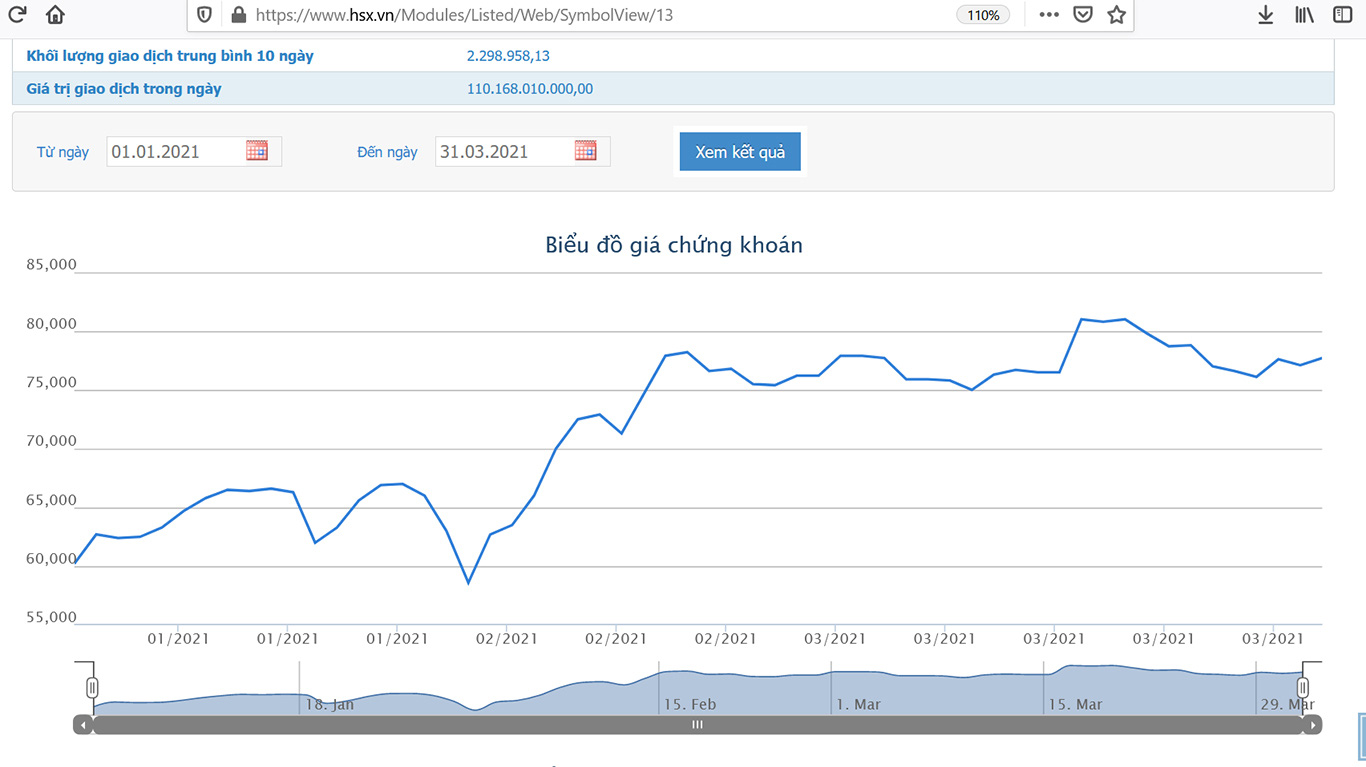Open the calendar picker for Từ ngày
Viewport: 1366px width, 767px height.
coord(257,151)
